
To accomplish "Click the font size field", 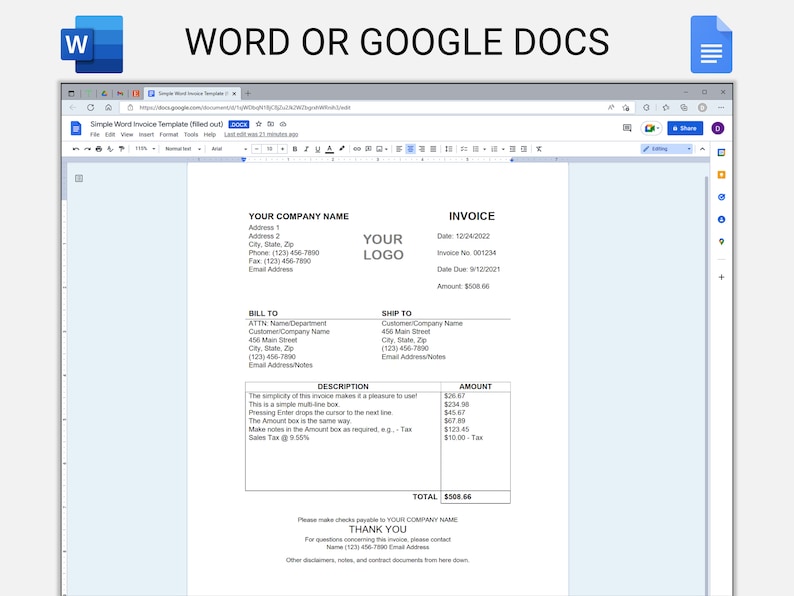I will tap(269, 149).
